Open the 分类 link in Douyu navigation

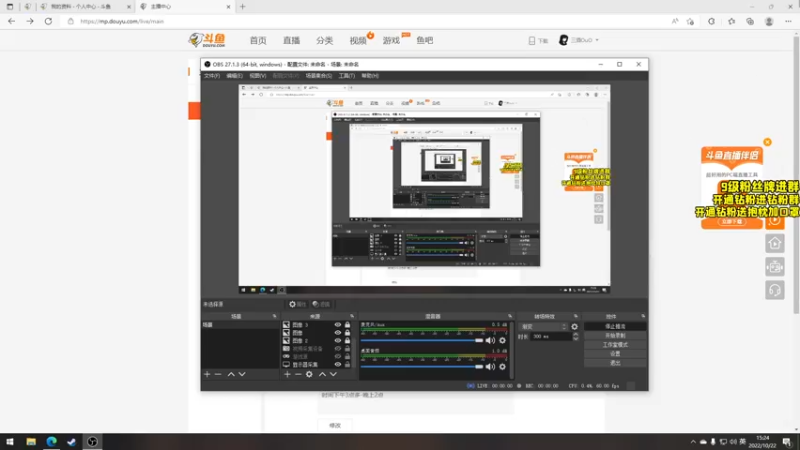[324, 40]
